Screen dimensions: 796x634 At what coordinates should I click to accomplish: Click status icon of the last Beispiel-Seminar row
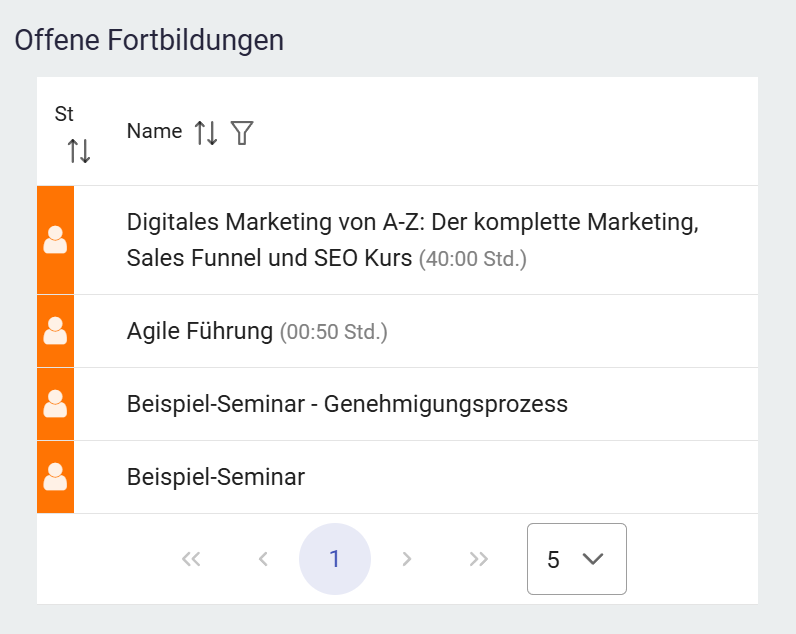[56, 477]
